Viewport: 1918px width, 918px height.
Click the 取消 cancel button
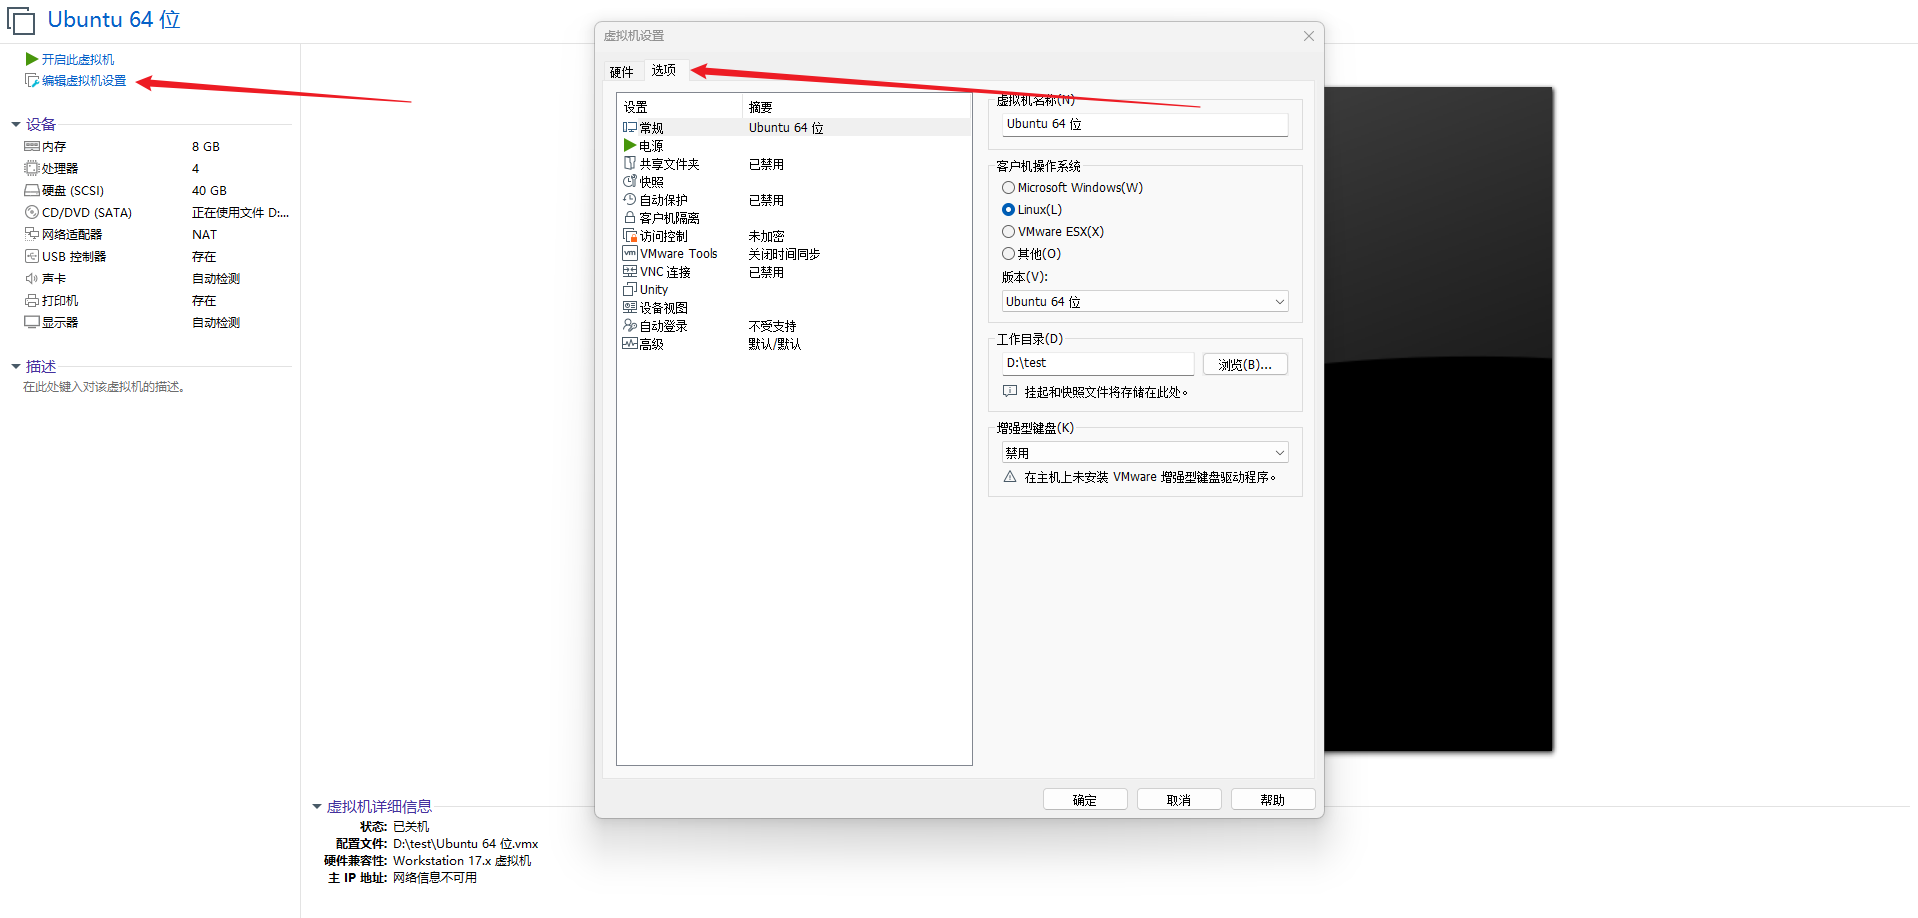(1179, 800)
